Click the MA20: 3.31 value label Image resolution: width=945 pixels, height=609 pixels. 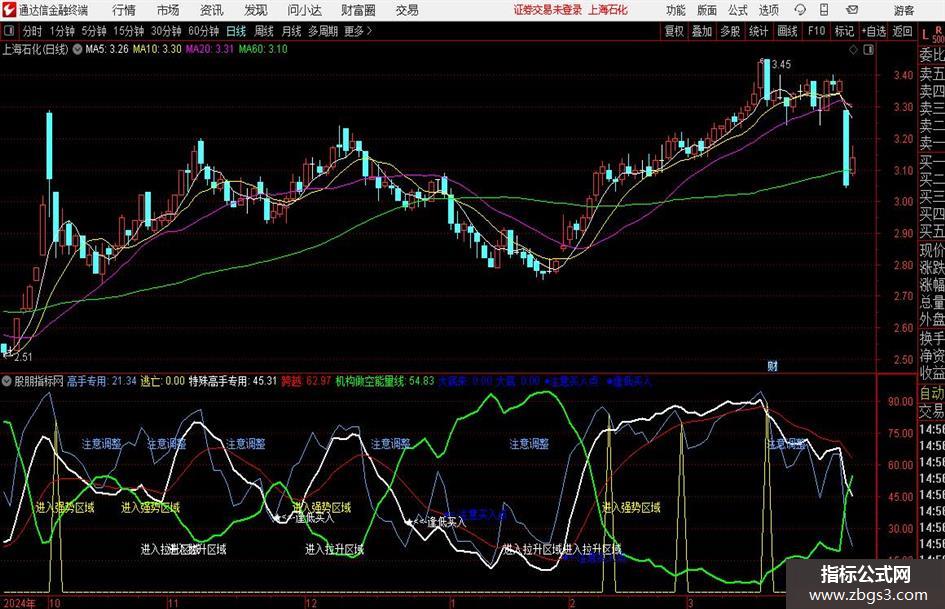tap(209, 49)
